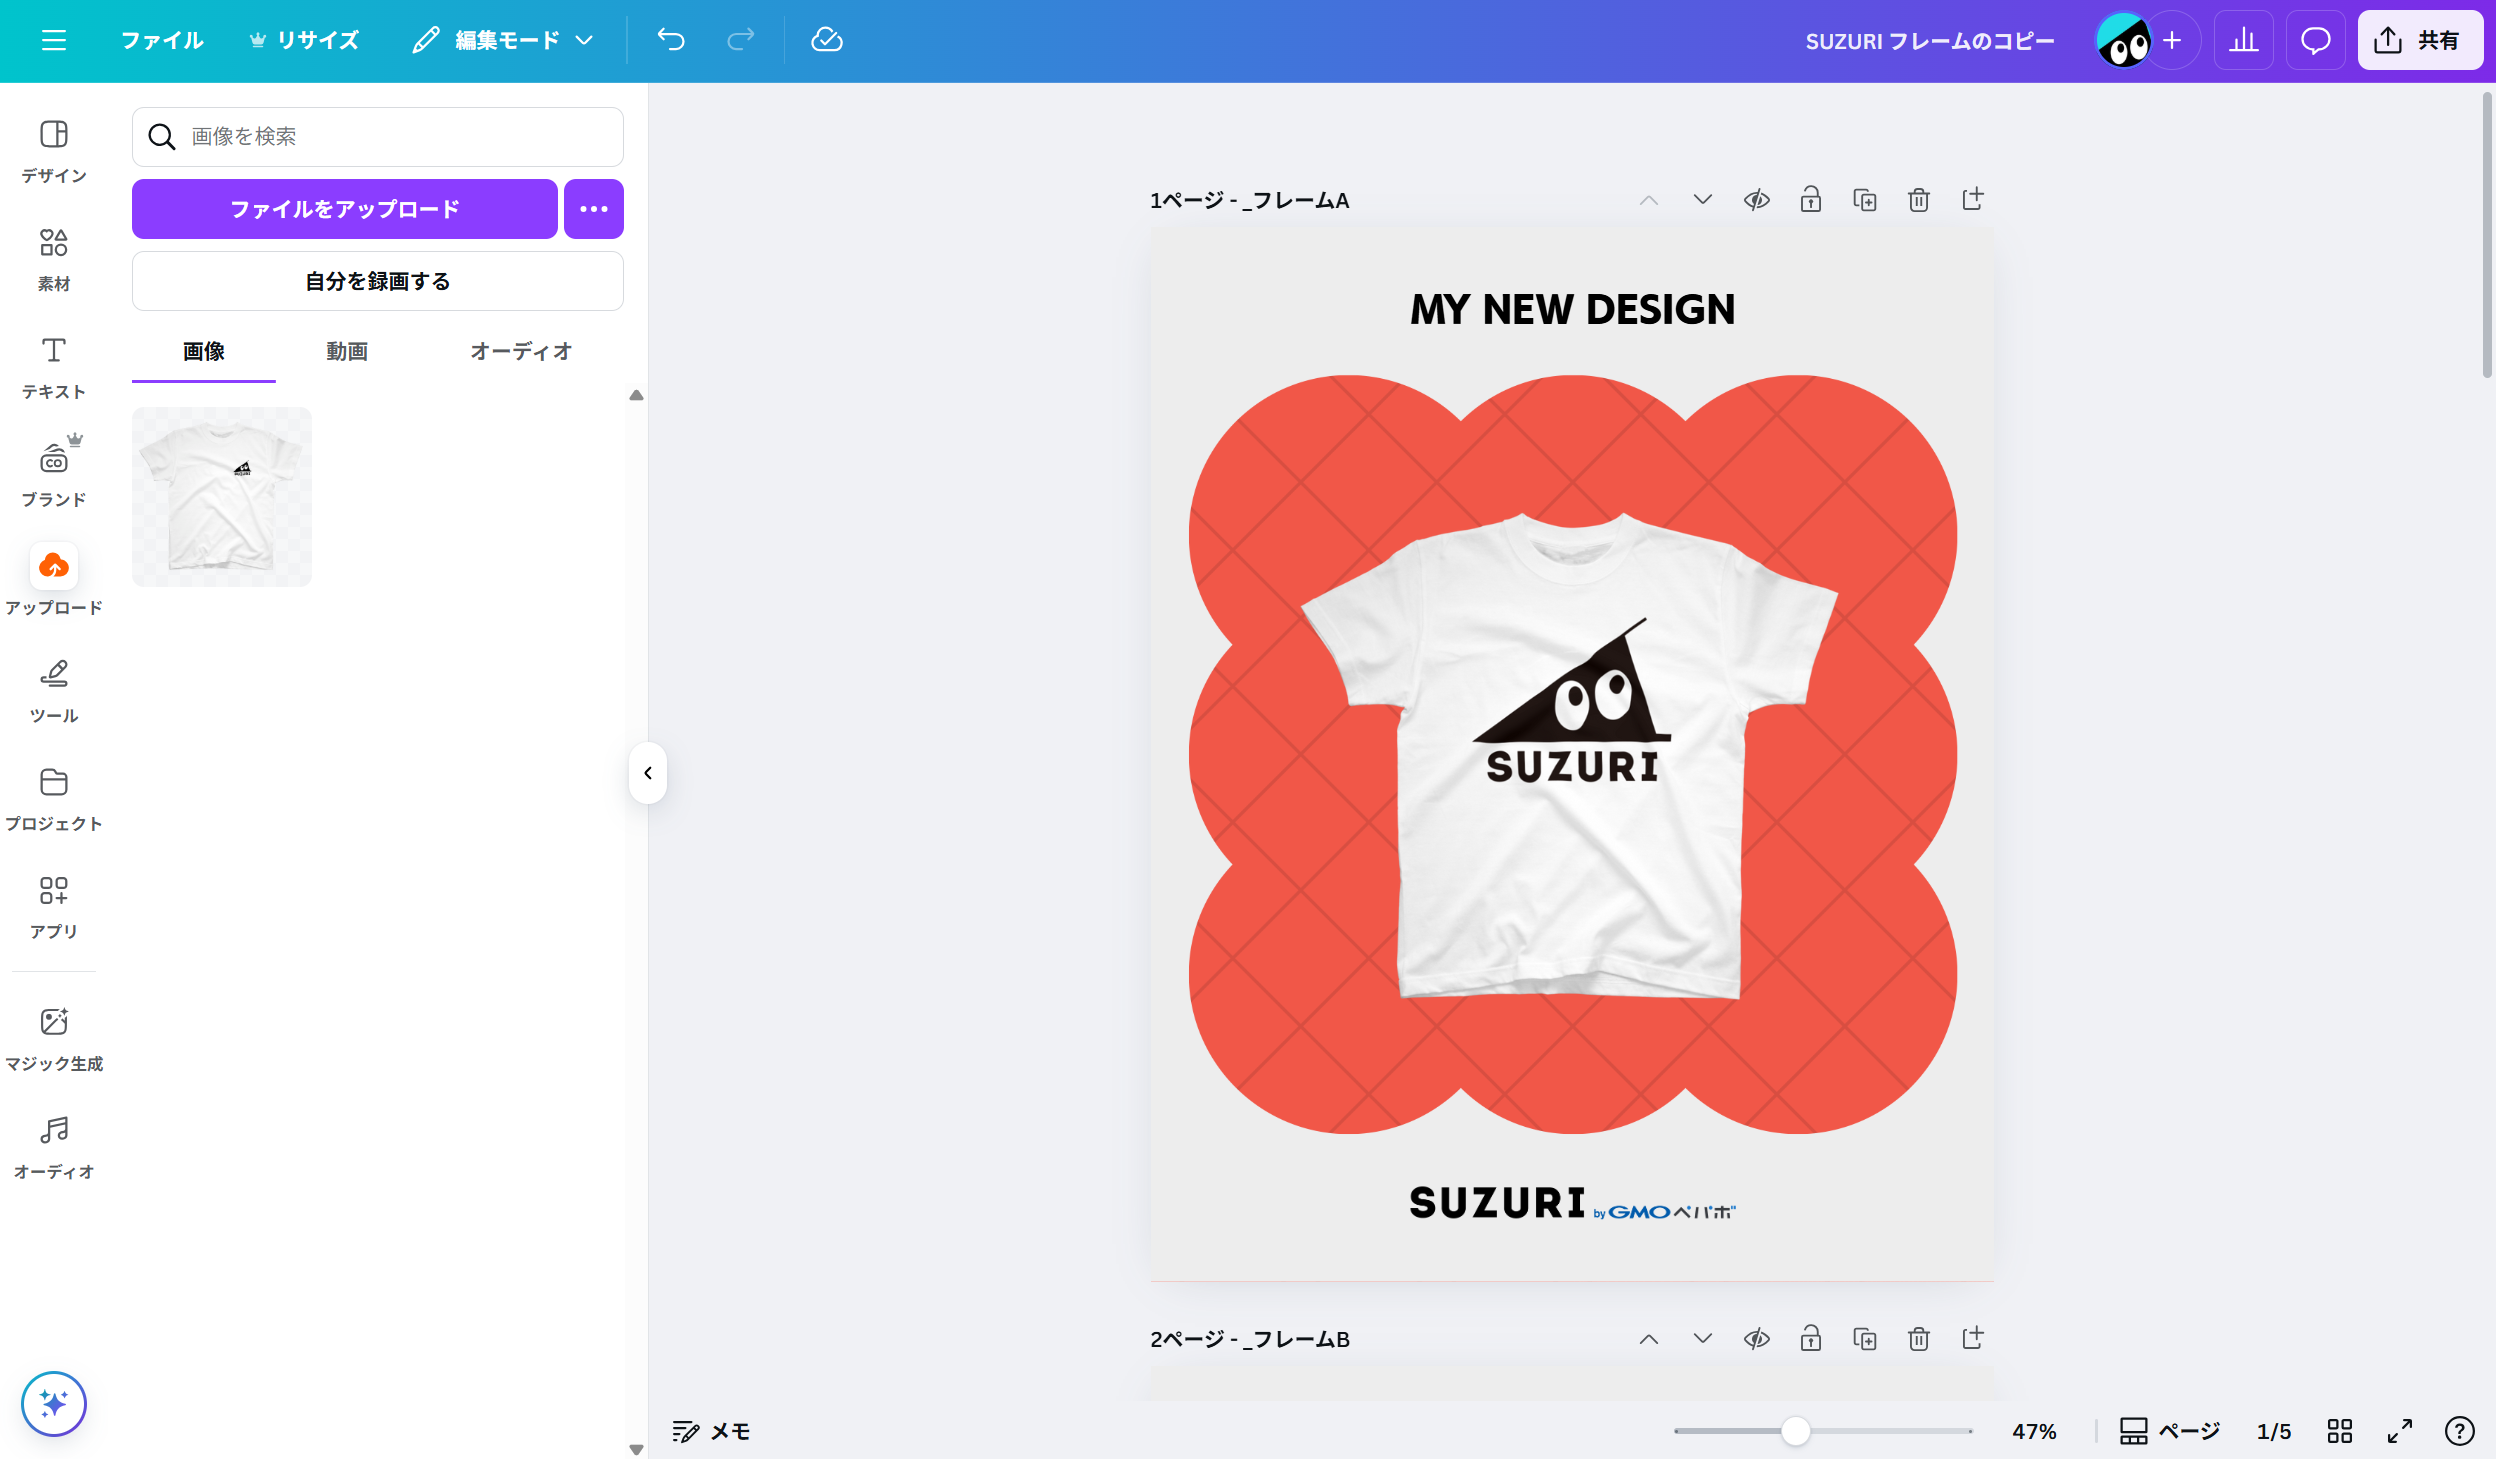Image resolution: width=2496 pixels, height=1459 pixels.
Task: Open the オーディオ sidebar panel
Action: 54,1147
